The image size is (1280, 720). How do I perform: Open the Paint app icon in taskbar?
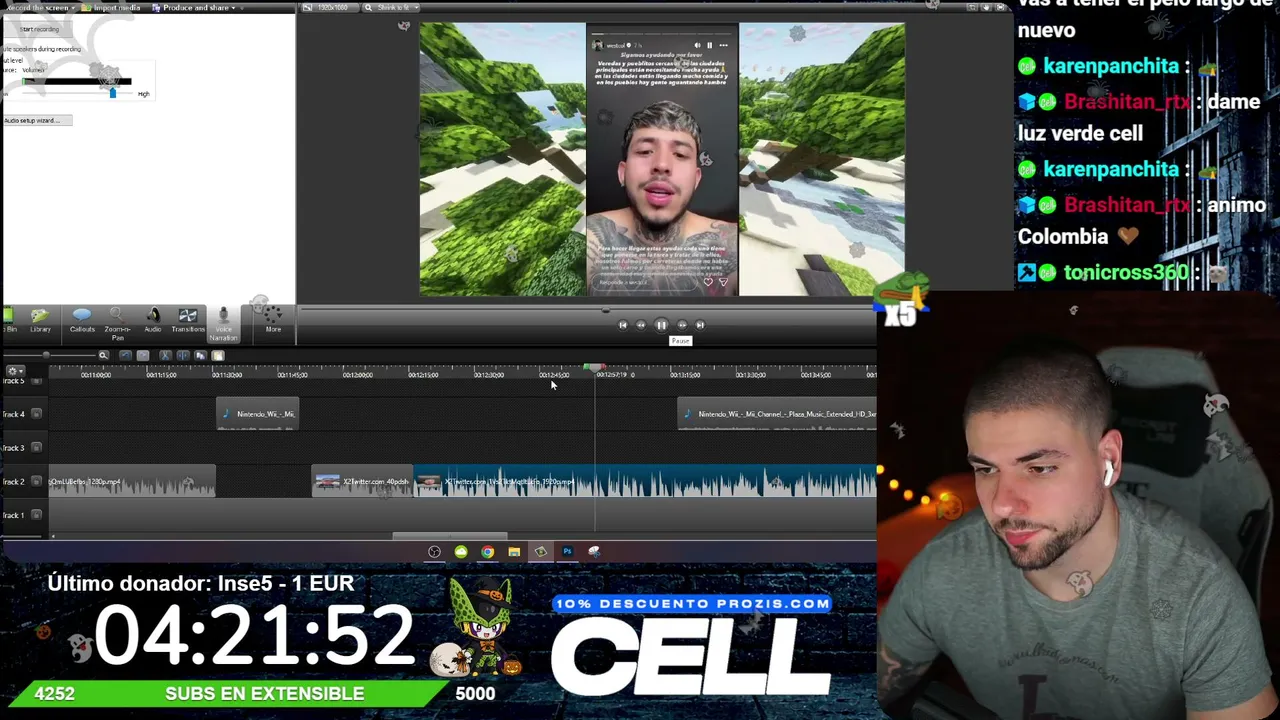(x=594, y=552)
